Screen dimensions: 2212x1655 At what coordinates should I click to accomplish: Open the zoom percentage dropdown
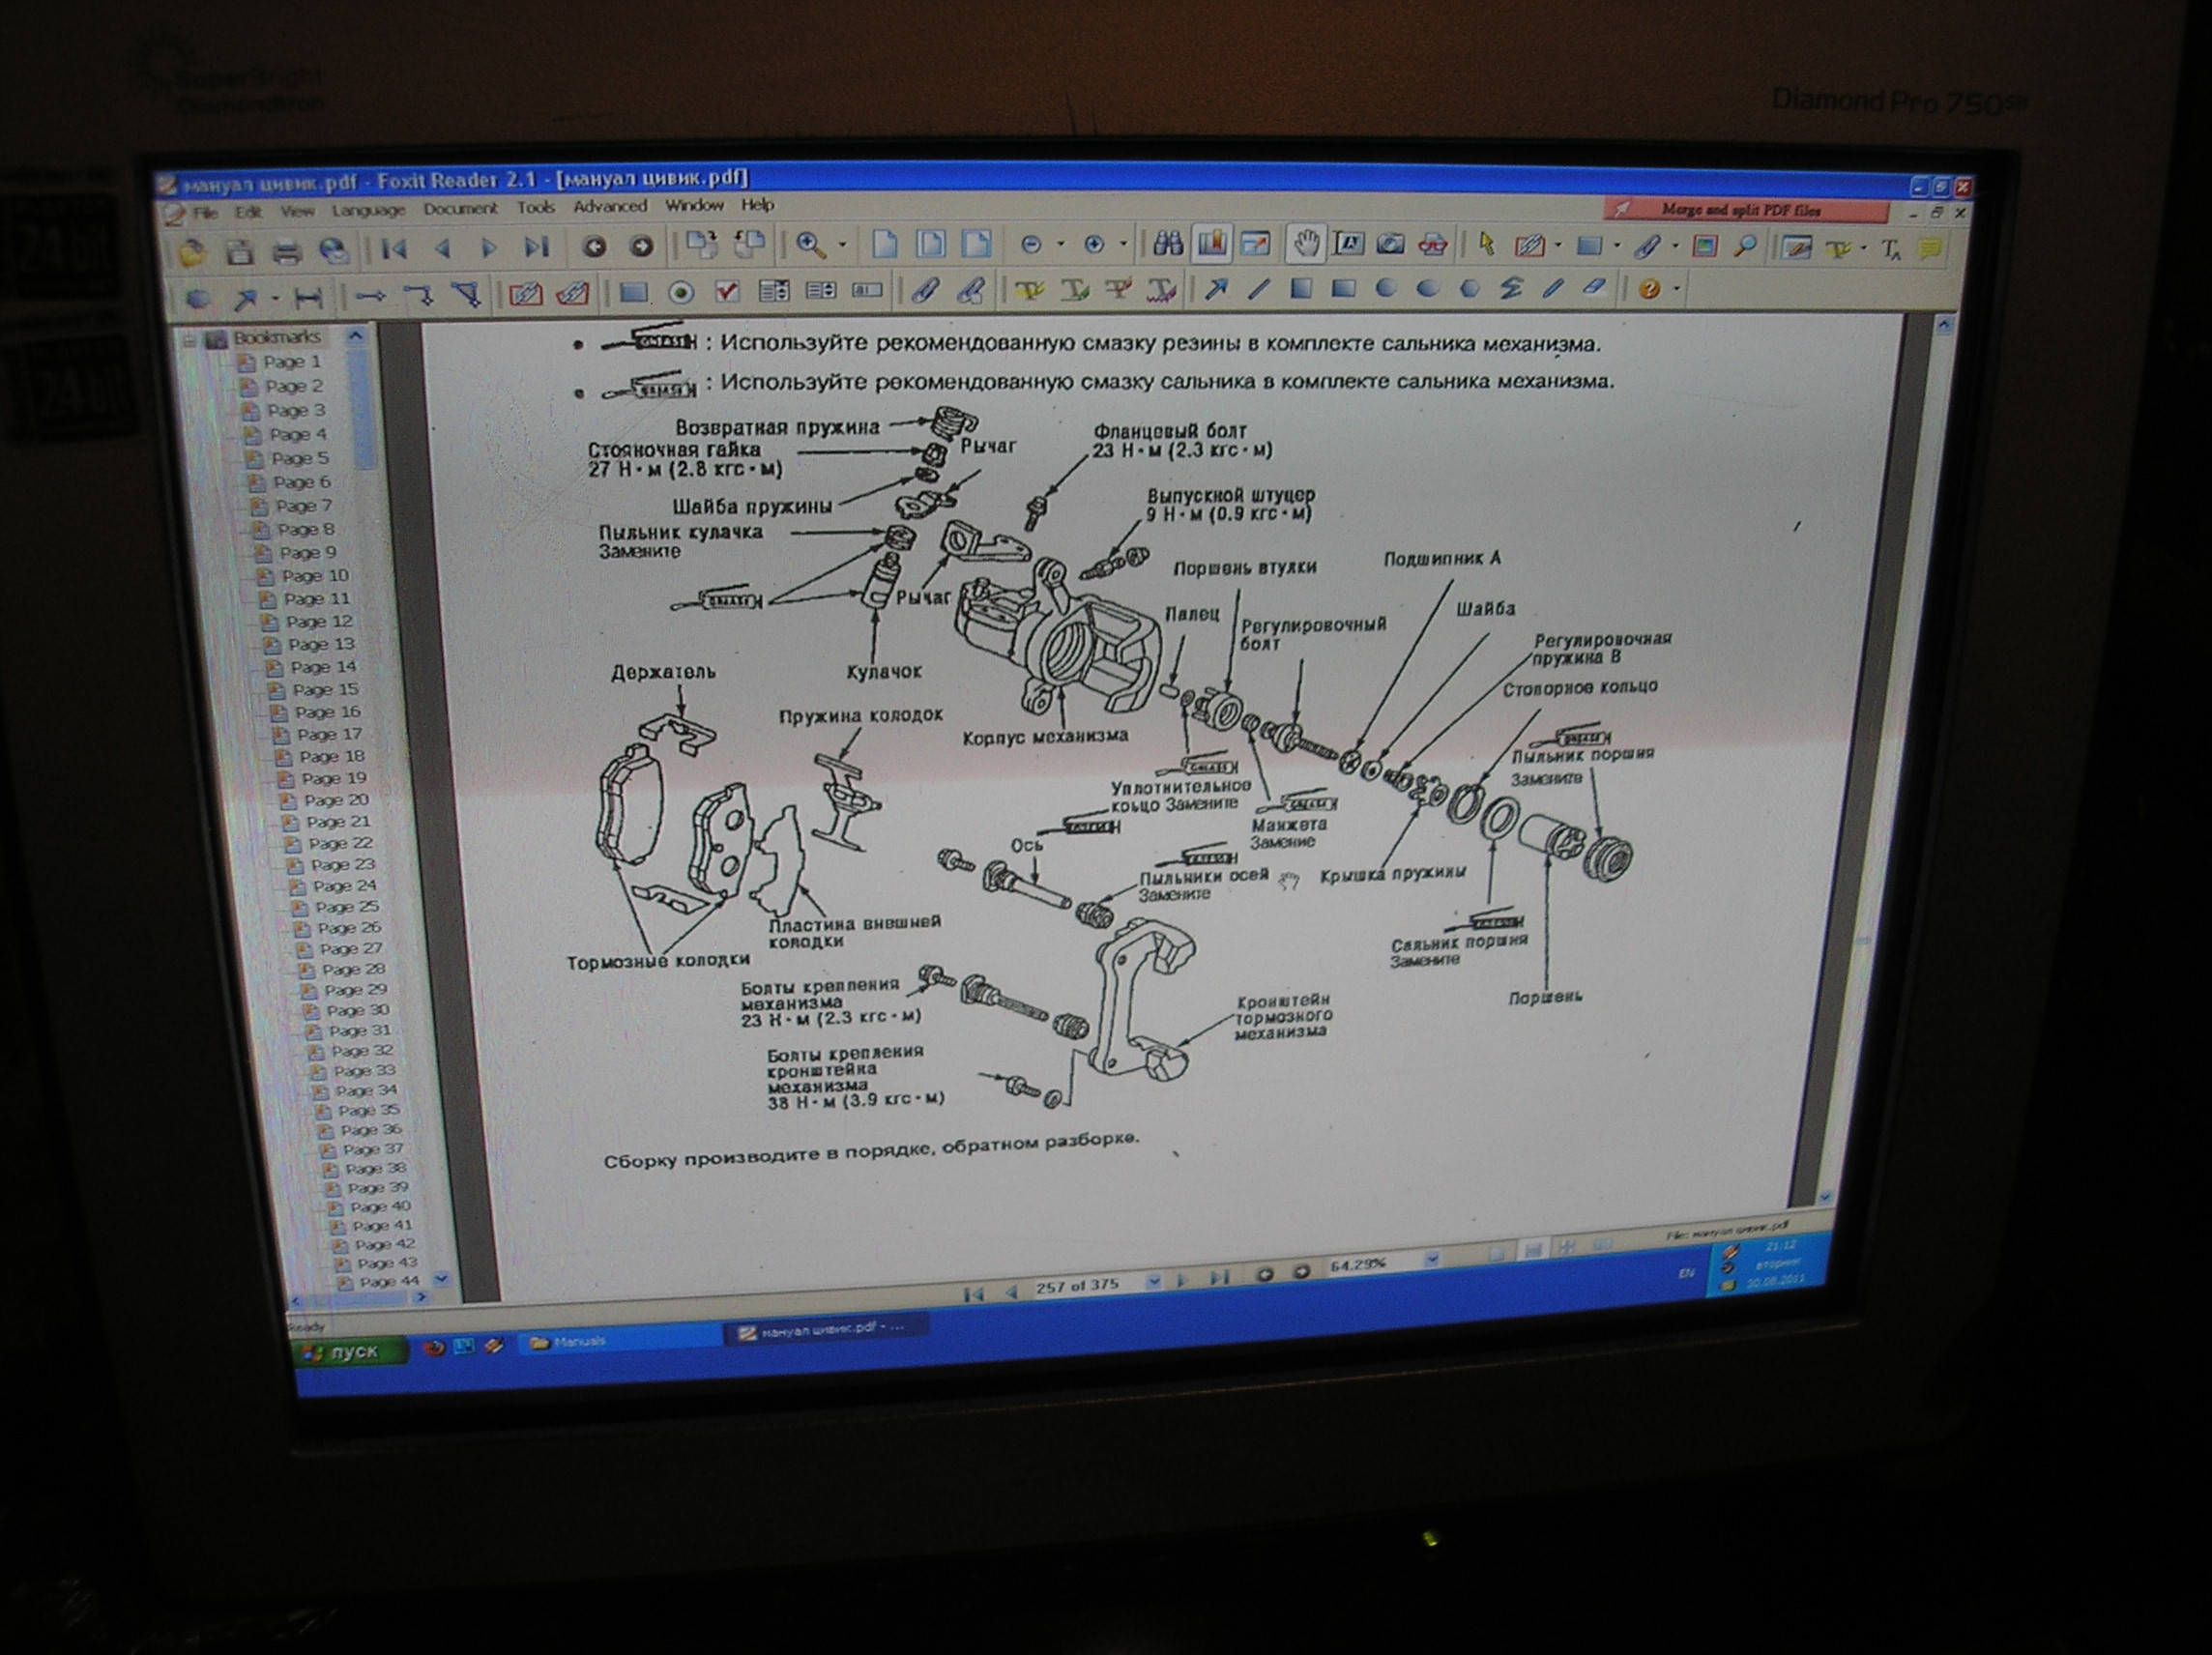[x=1431, y=1261]
